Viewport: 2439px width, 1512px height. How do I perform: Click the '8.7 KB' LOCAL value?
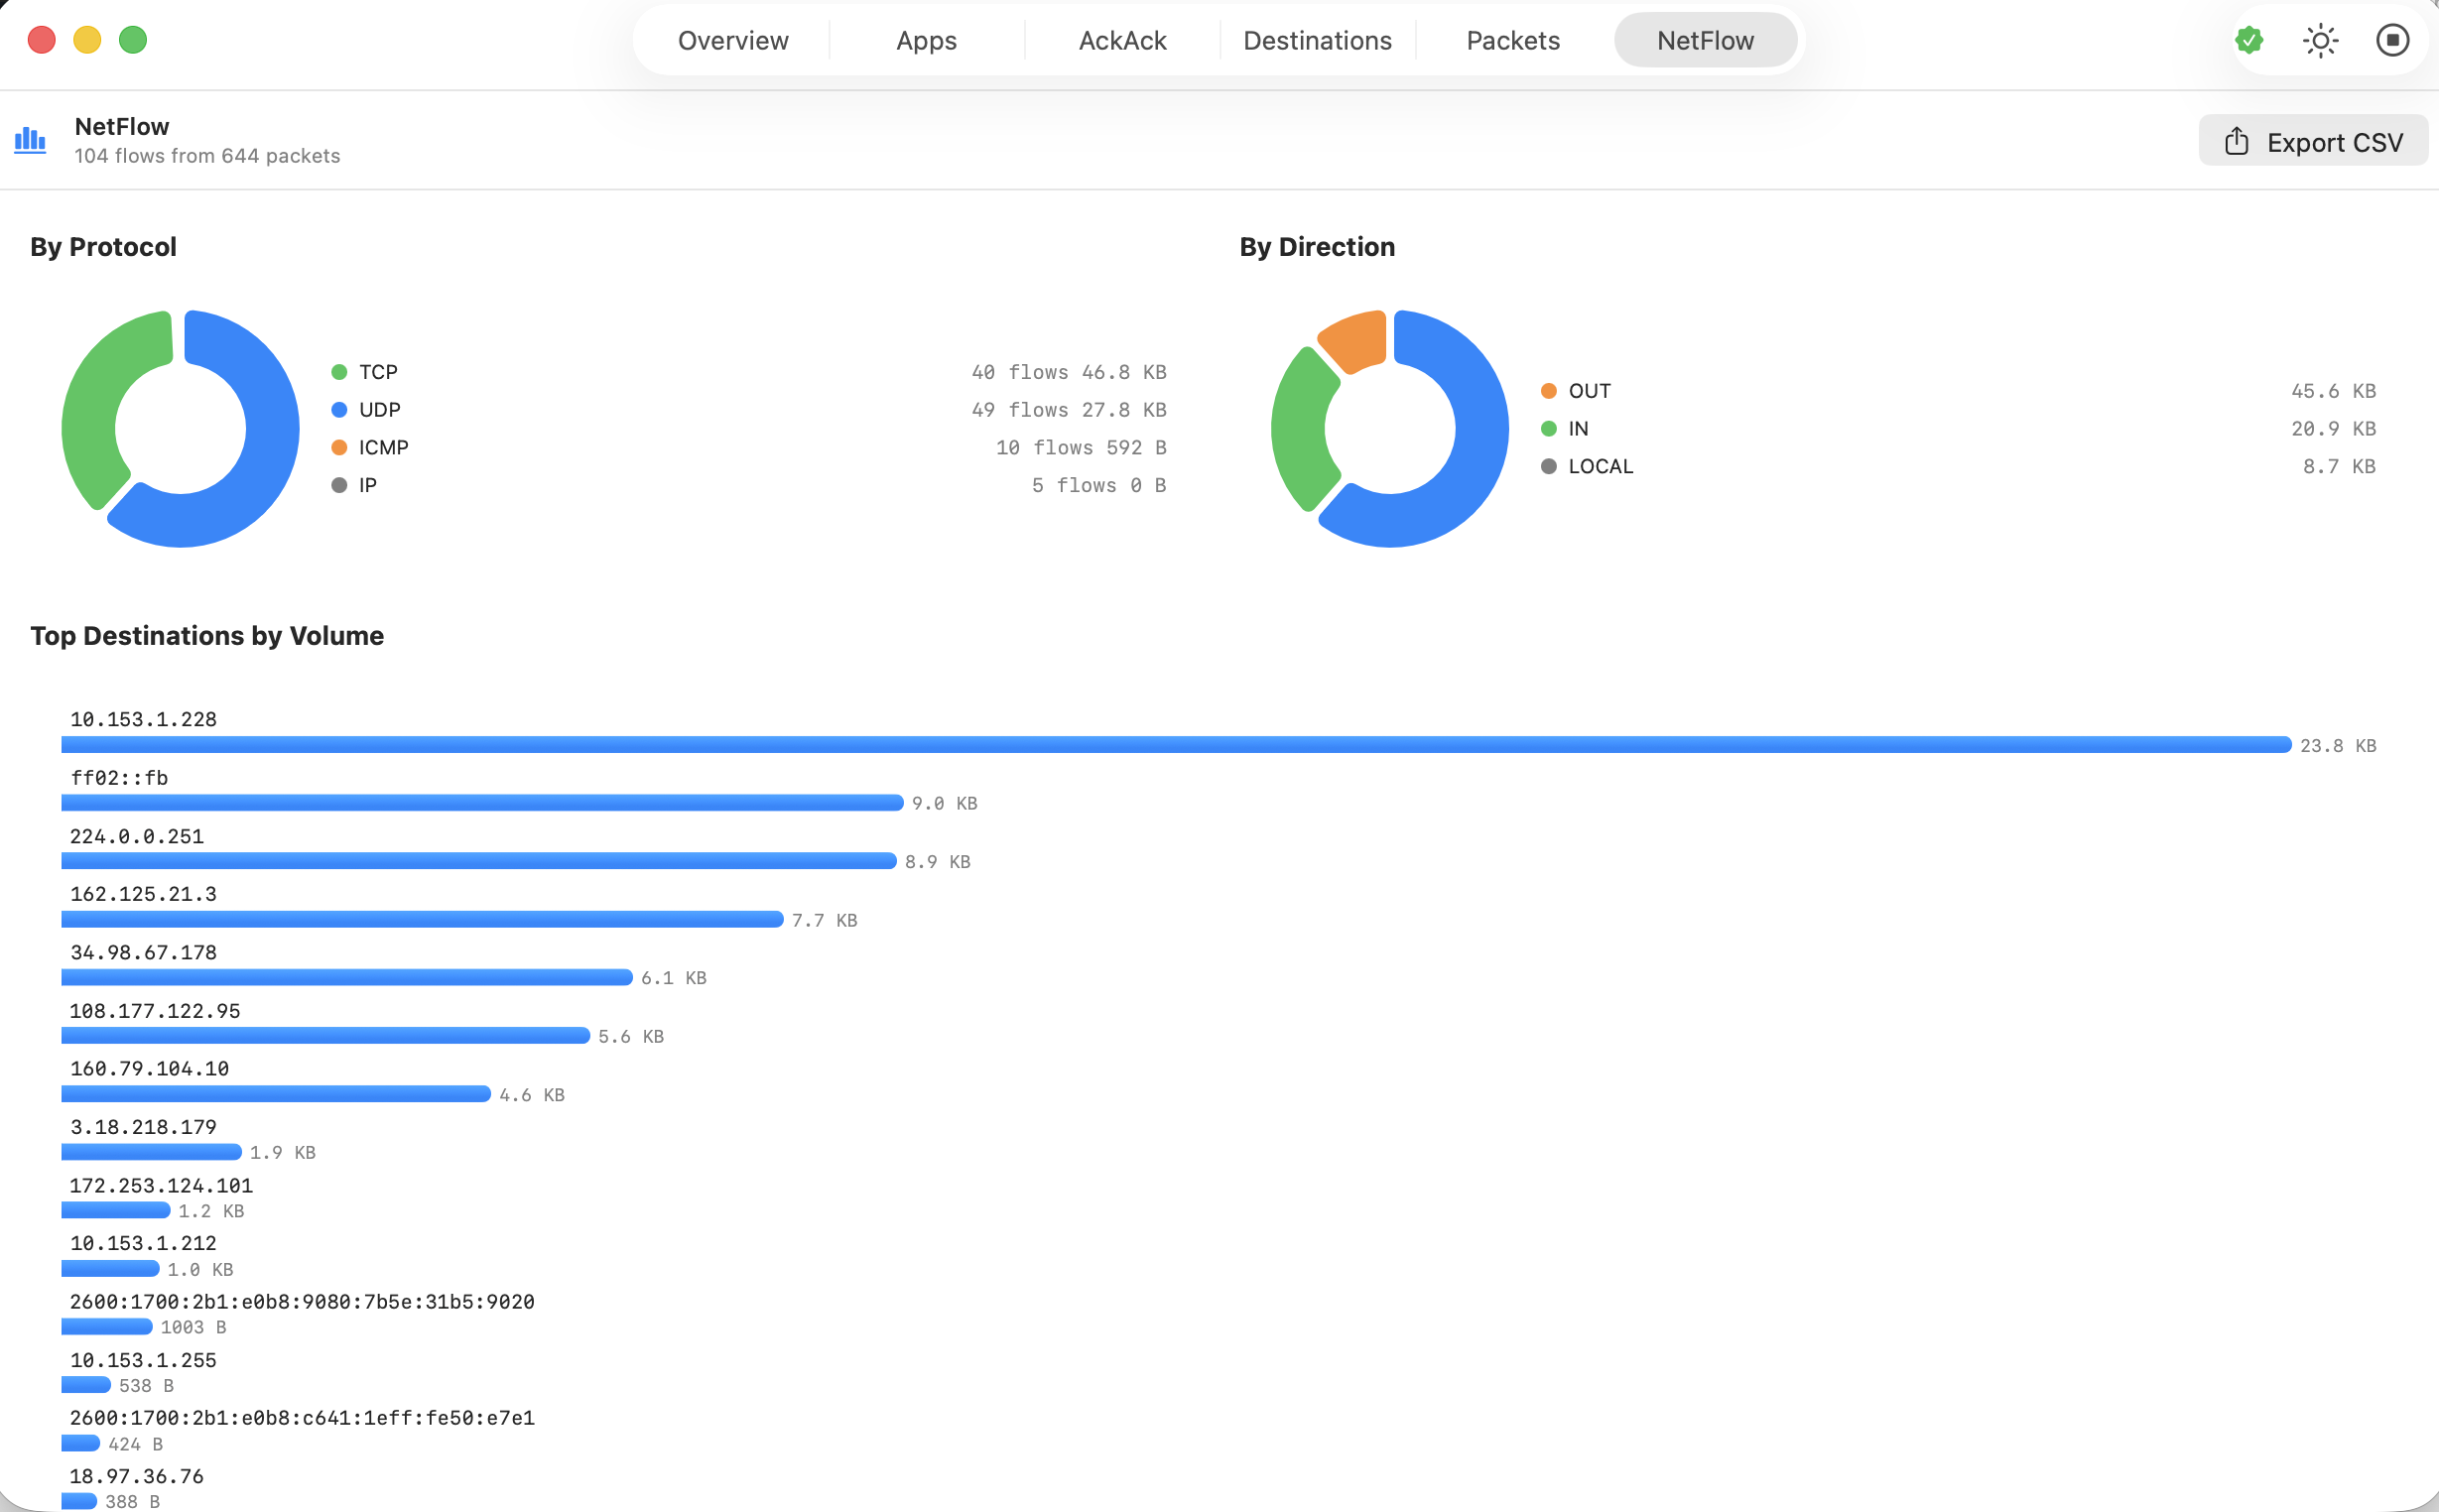(2339, 467)
